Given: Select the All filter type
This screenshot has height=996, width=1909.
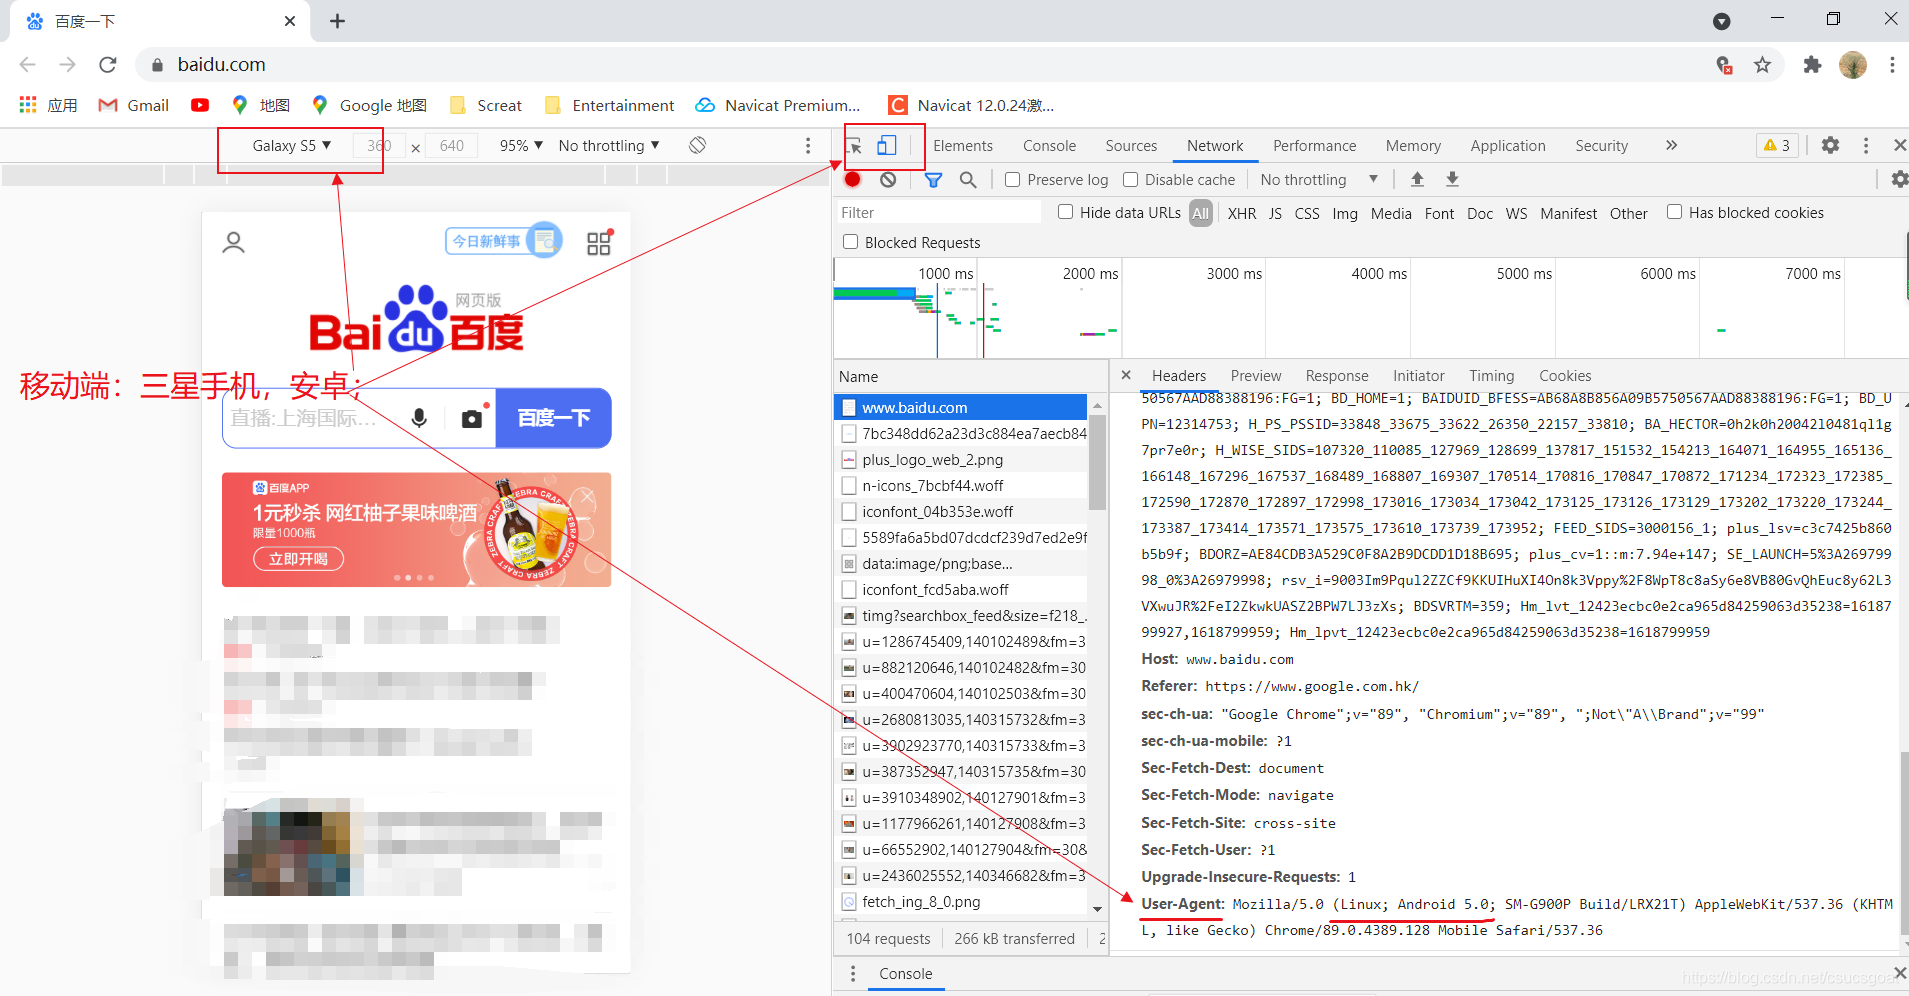Looking at the screenshot, I should [1200, 213].
